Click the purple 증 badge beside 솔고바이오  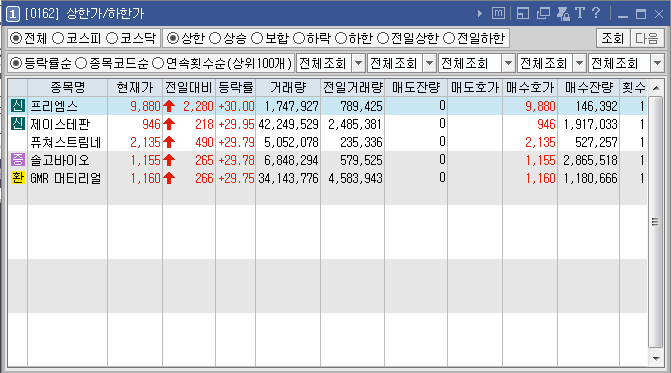pos(18,160)
